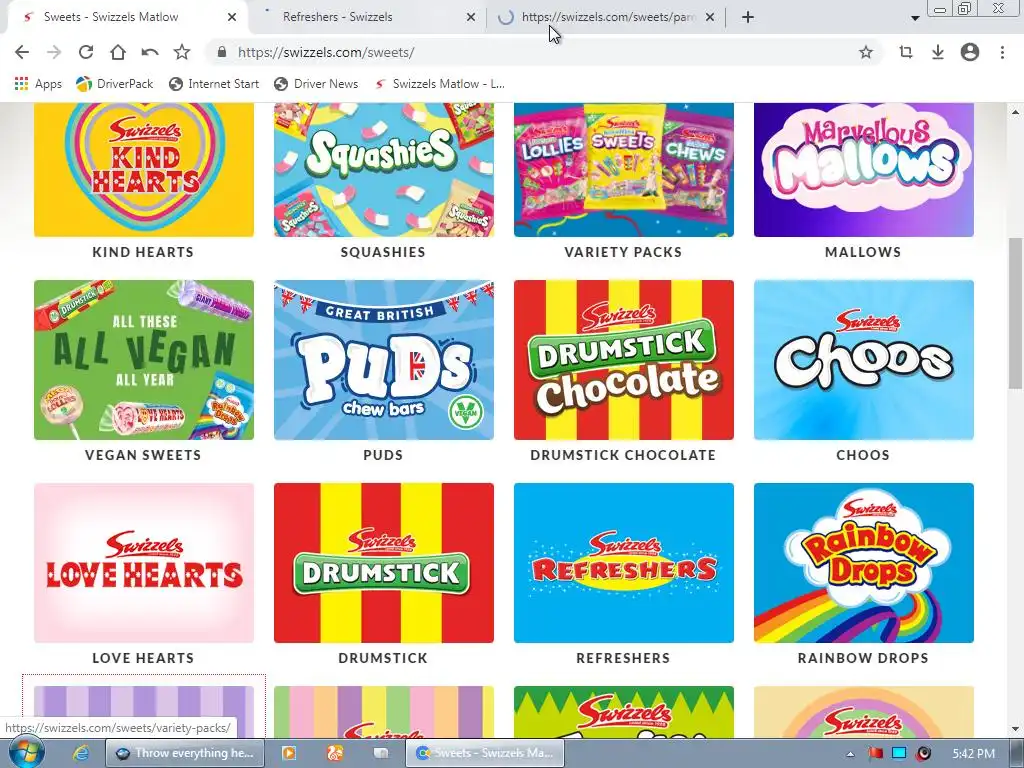Switch to the 'Throw everything he...' taskbar window
Viewport: 1024px width, 768px height.
185,753
